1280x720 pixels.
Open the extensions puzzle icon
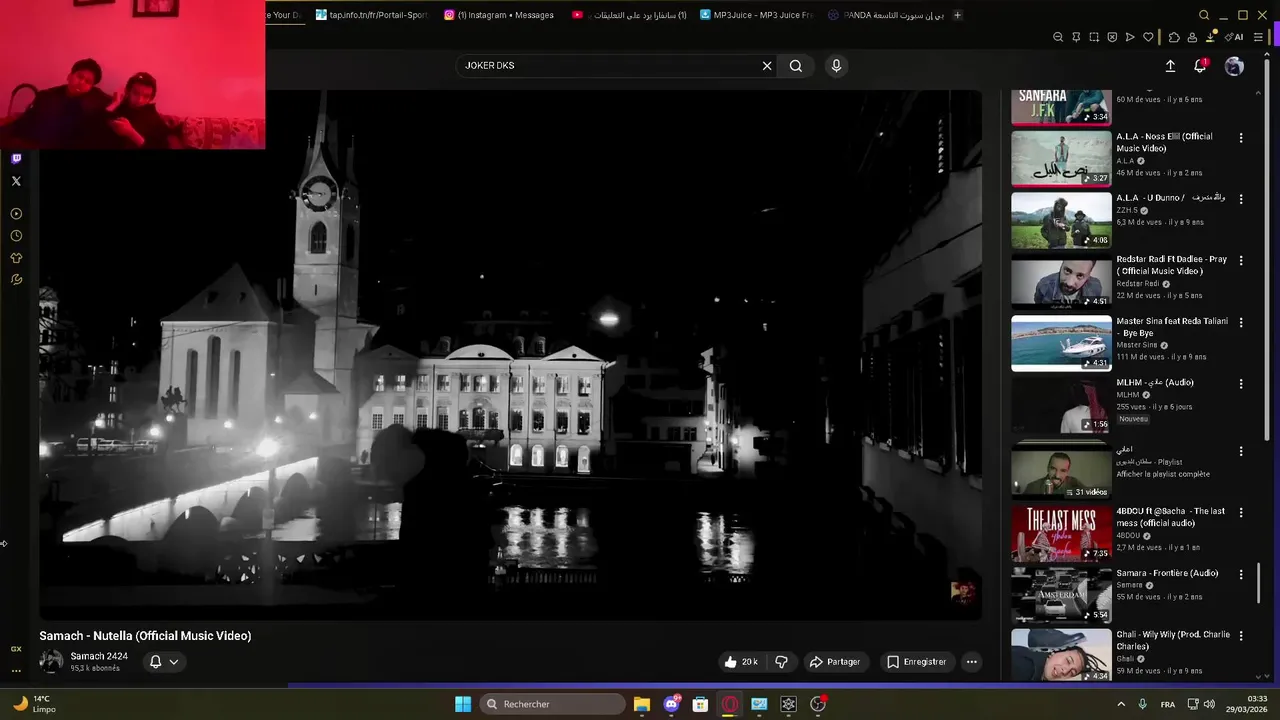coord(1174,37)
